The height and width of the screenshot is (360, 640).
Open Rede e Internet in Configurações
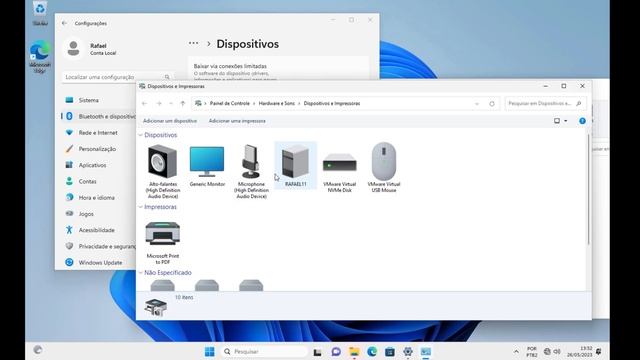point(98,133)
